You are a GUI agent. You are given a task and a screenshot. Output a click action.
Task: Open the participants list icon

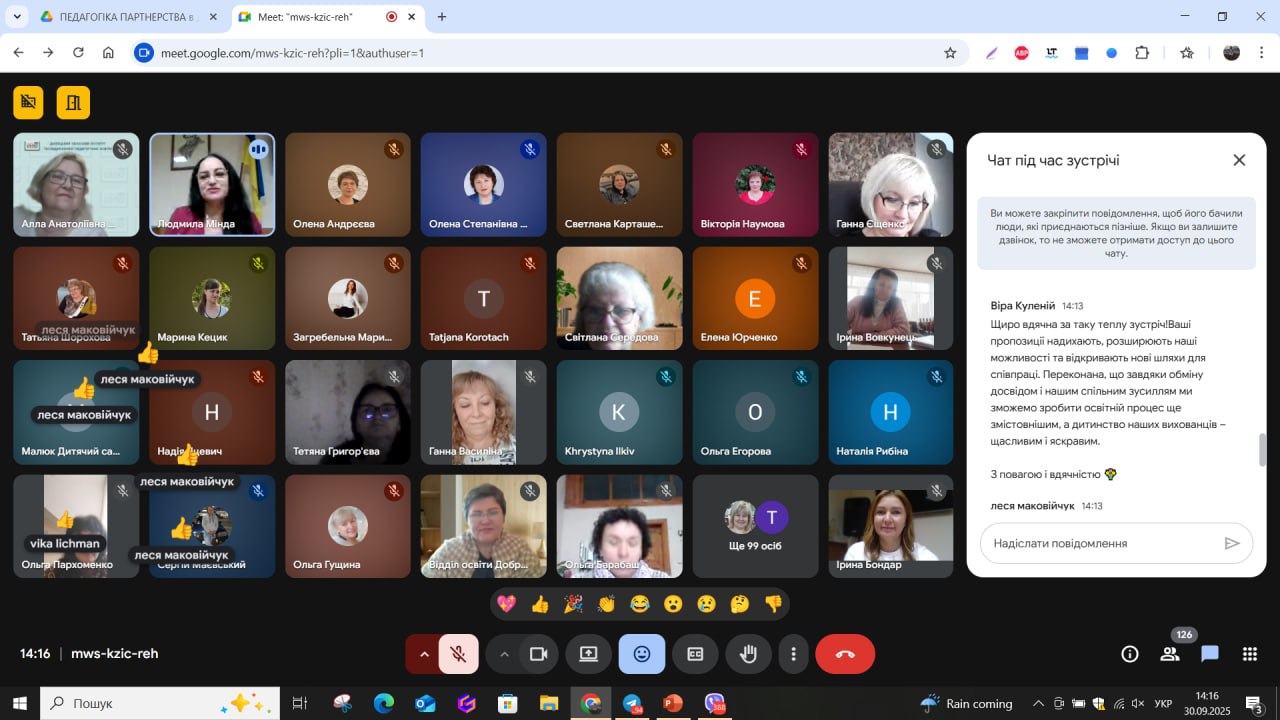pos(1169,654)
